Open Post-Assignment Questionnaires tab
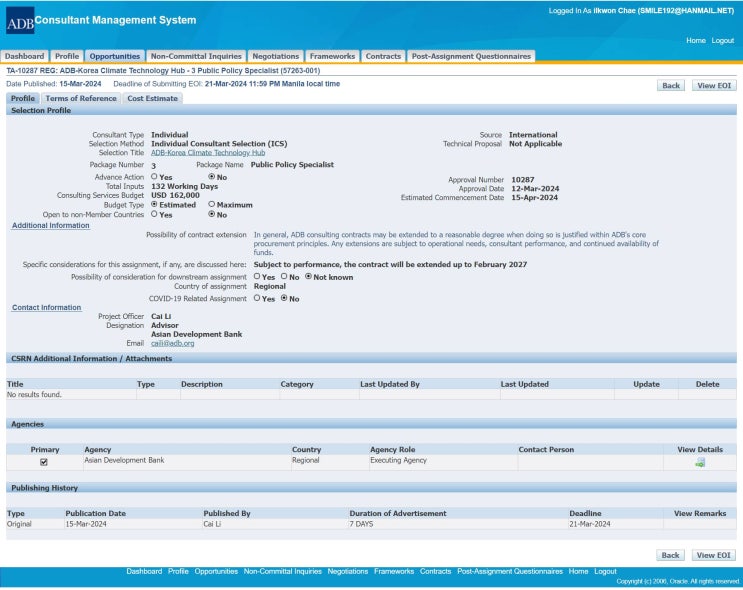 (x=472, y=56)
